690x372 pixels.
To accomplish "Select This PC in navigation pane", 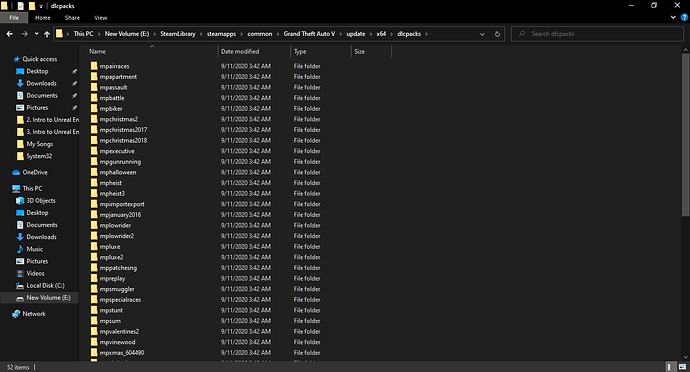I will point(32,188).
